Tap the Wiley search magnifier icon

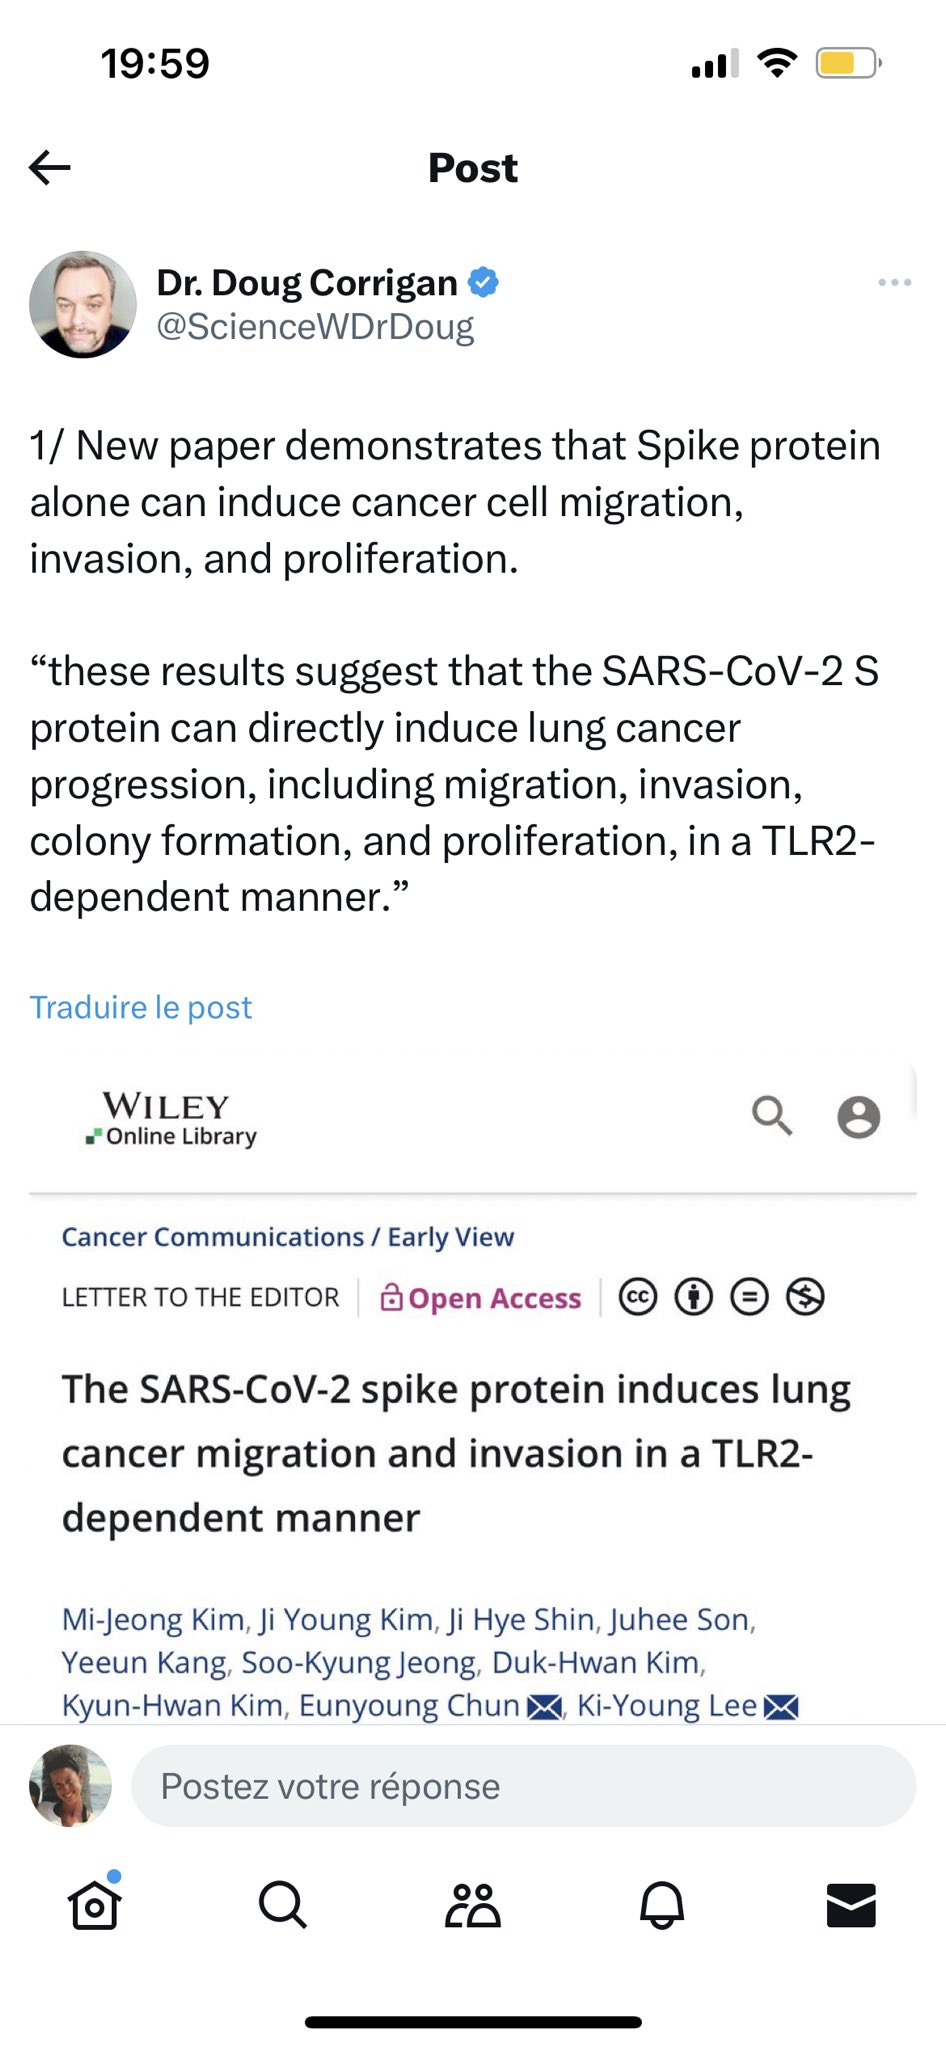(772, 1116)
